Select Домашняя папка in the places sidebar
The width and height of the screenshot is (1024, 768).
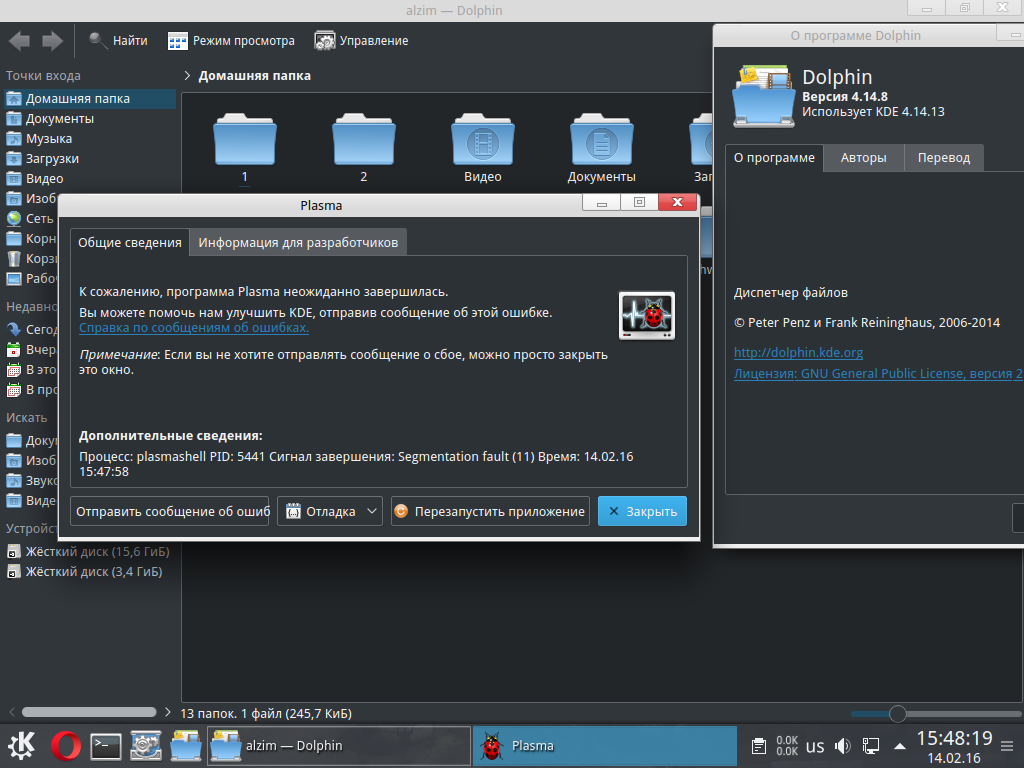coord(89,99)
